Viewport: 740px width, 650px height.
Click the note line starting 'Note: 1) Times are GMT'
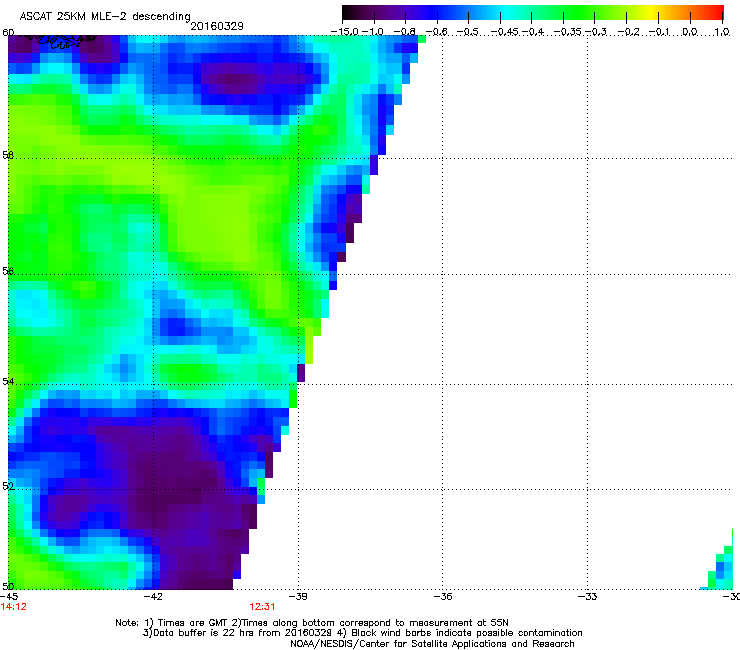point(312,623)
